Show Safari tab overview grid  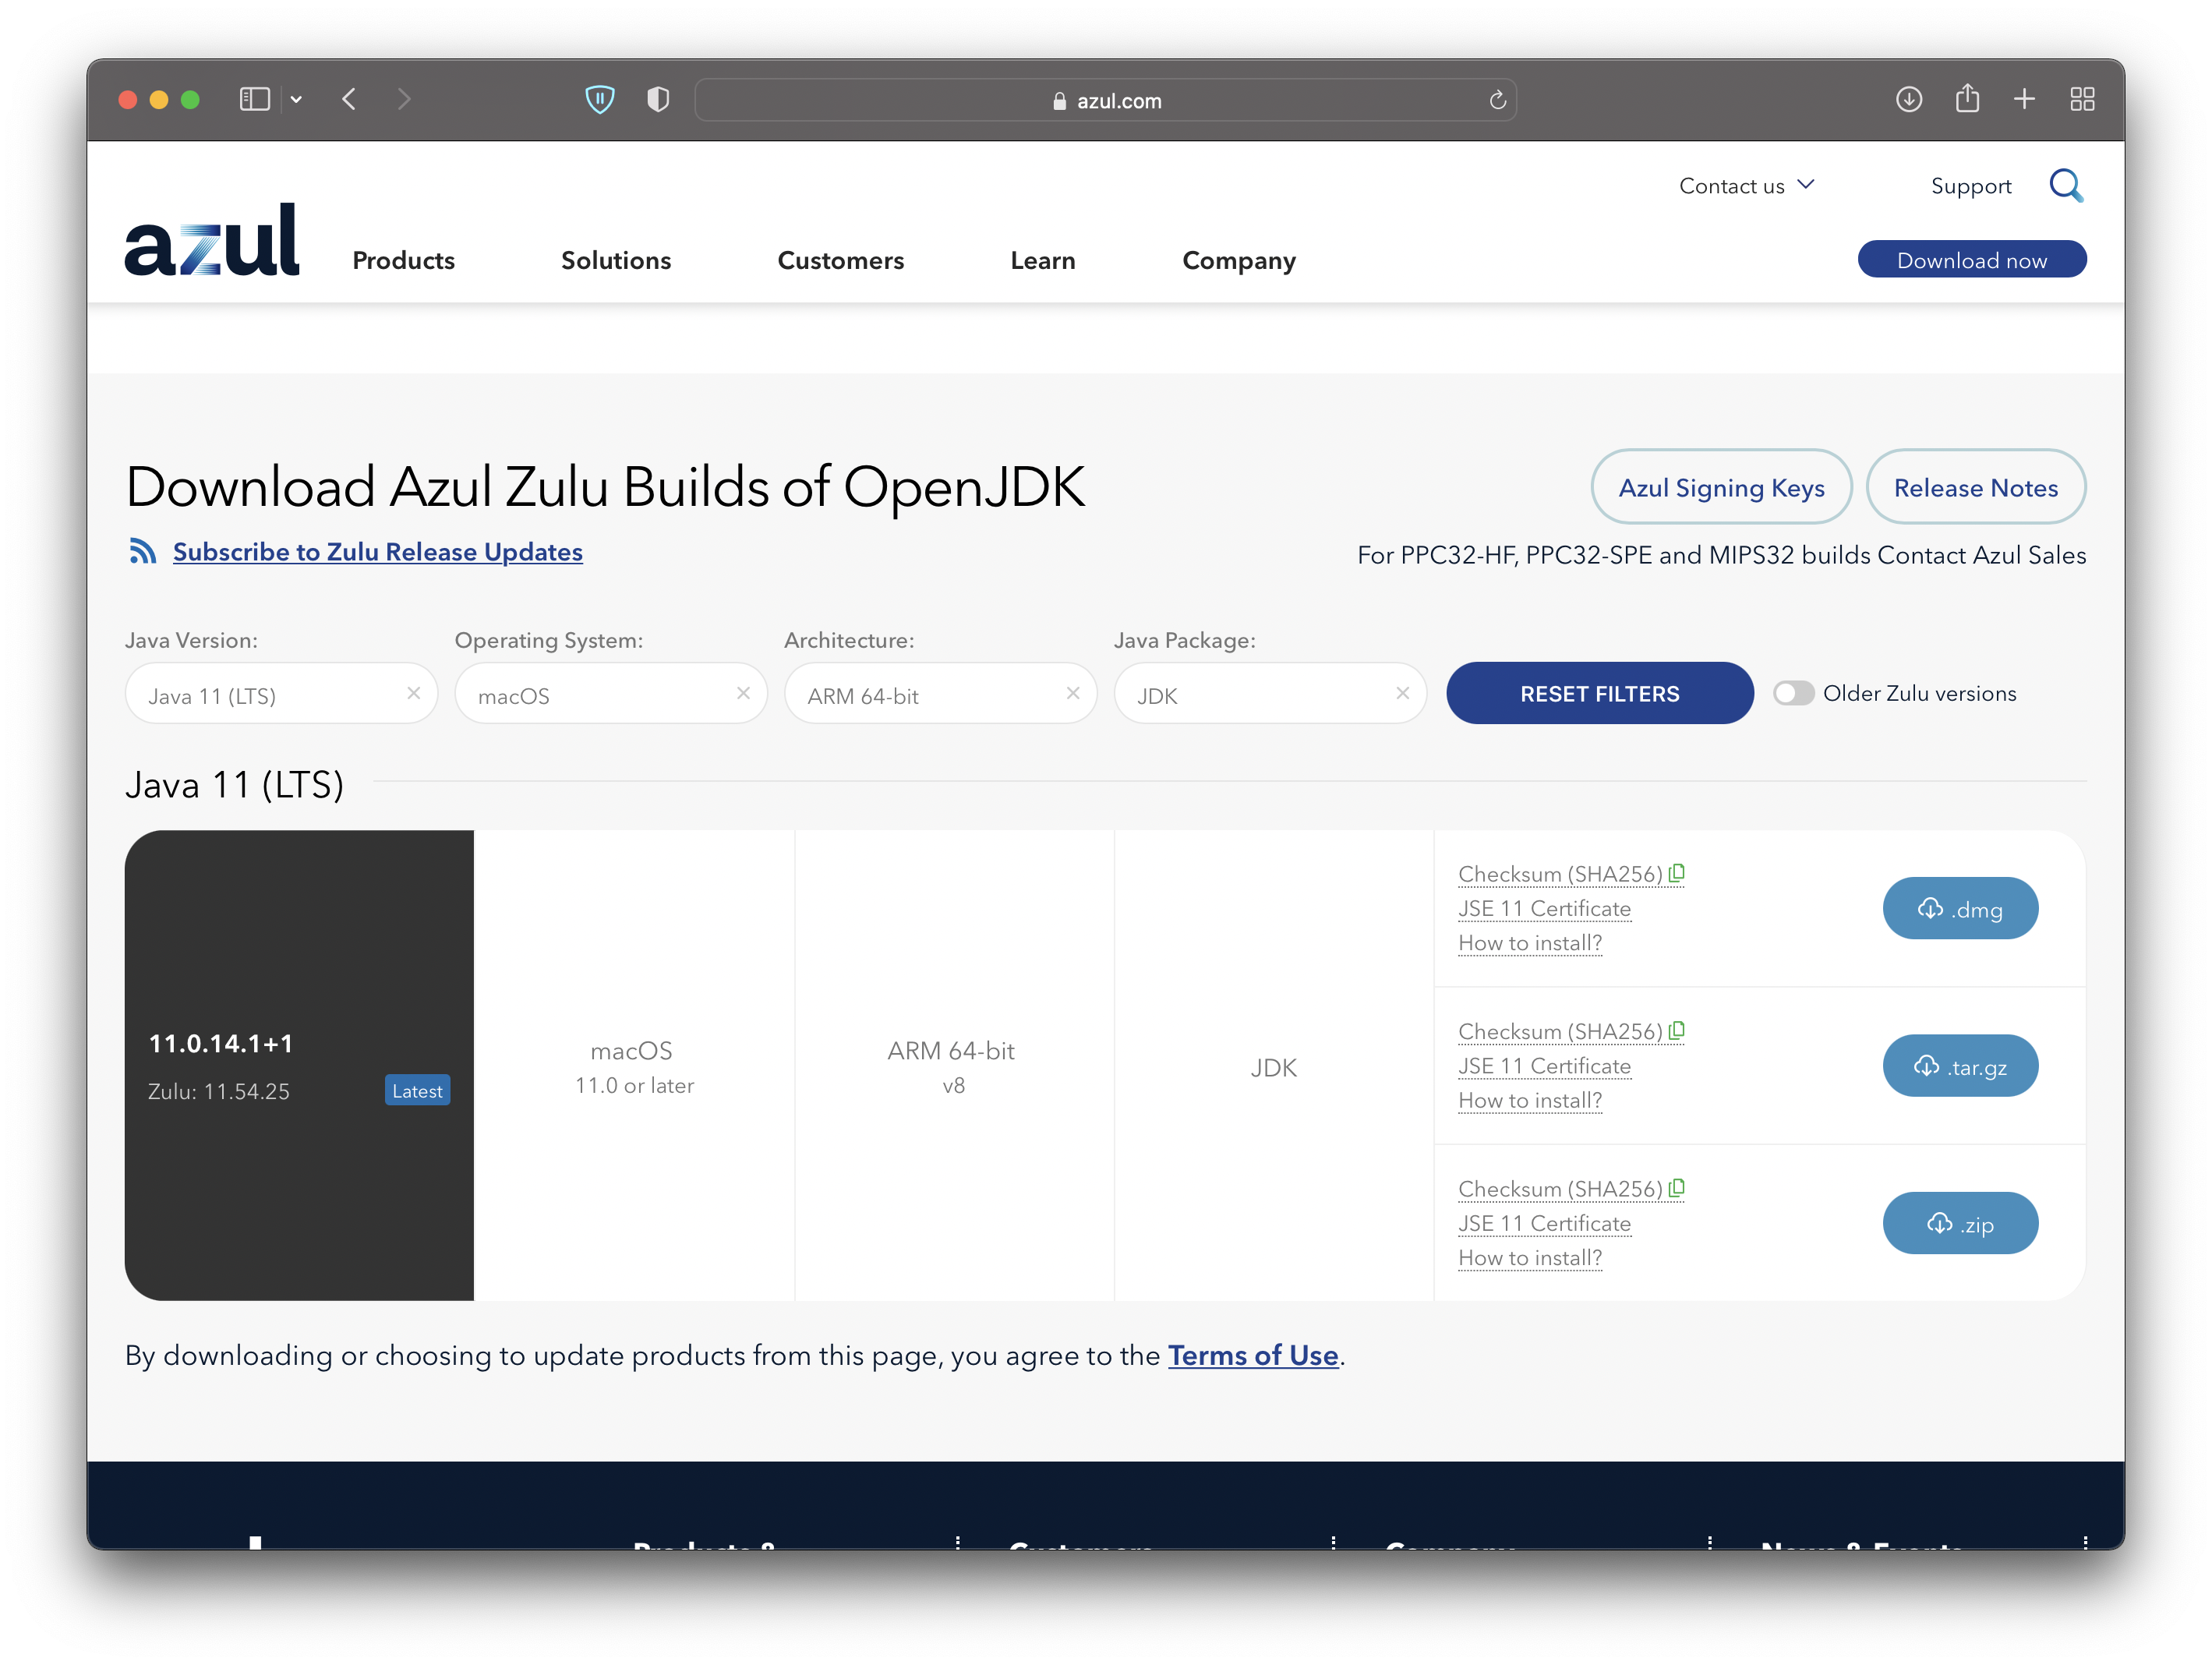point(2082,99)
